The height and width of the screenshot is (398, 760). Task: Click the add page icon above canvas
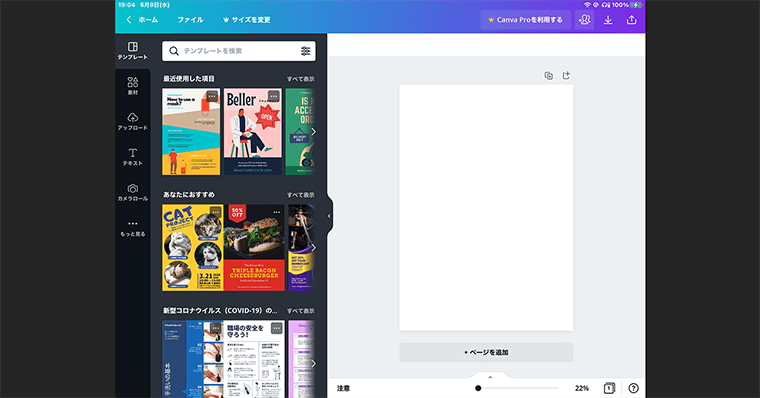(566, 76)
